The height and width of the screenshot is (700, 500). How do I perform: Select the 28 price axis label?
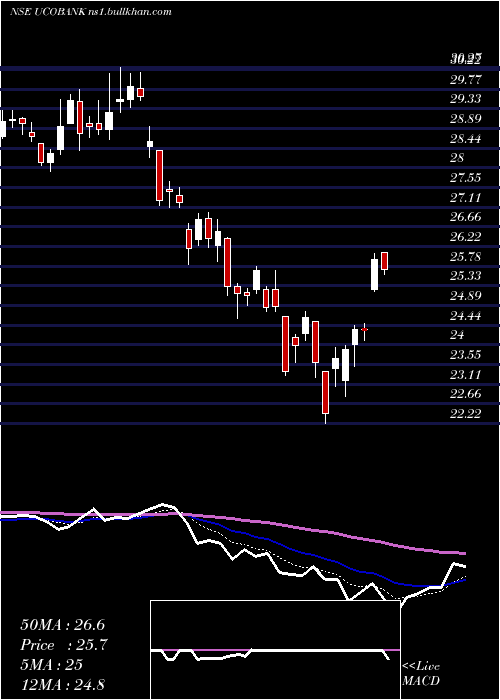point(458,158)
